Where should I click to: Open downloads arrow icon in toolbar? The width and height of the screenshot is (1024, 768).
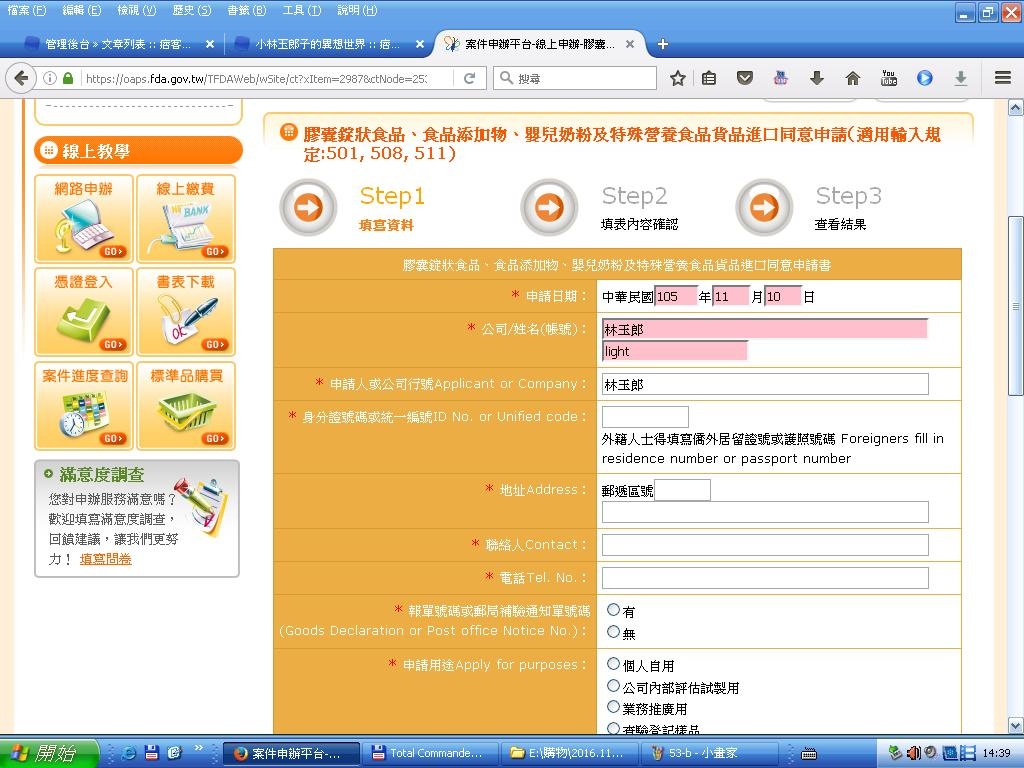(x=816, y=78)
